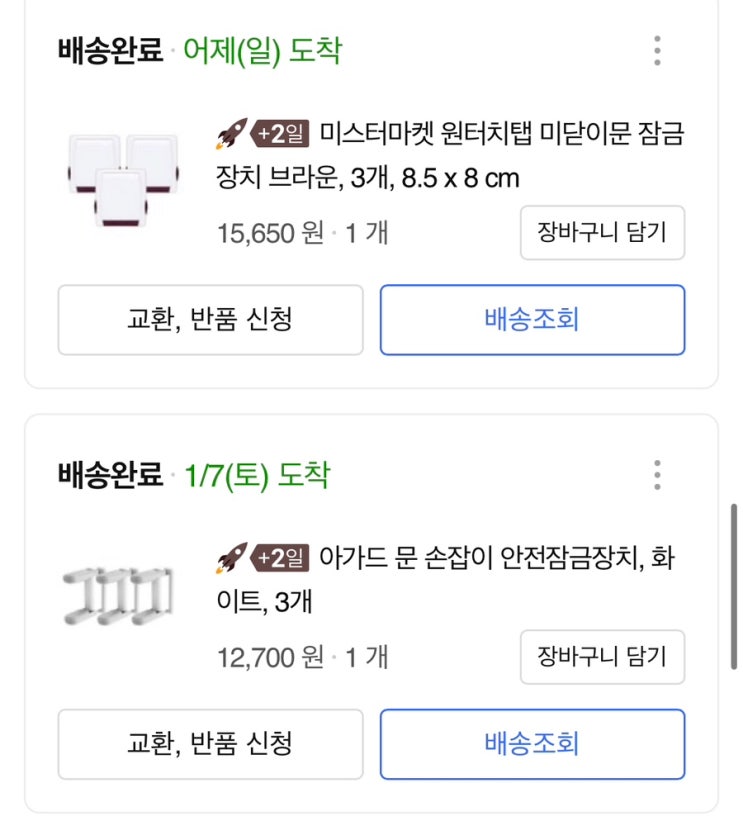This screenshot has height=821, width=743.
Task: Add the 12,700원 item with 장바구니 담기
Action: click(x=602, y=657)
